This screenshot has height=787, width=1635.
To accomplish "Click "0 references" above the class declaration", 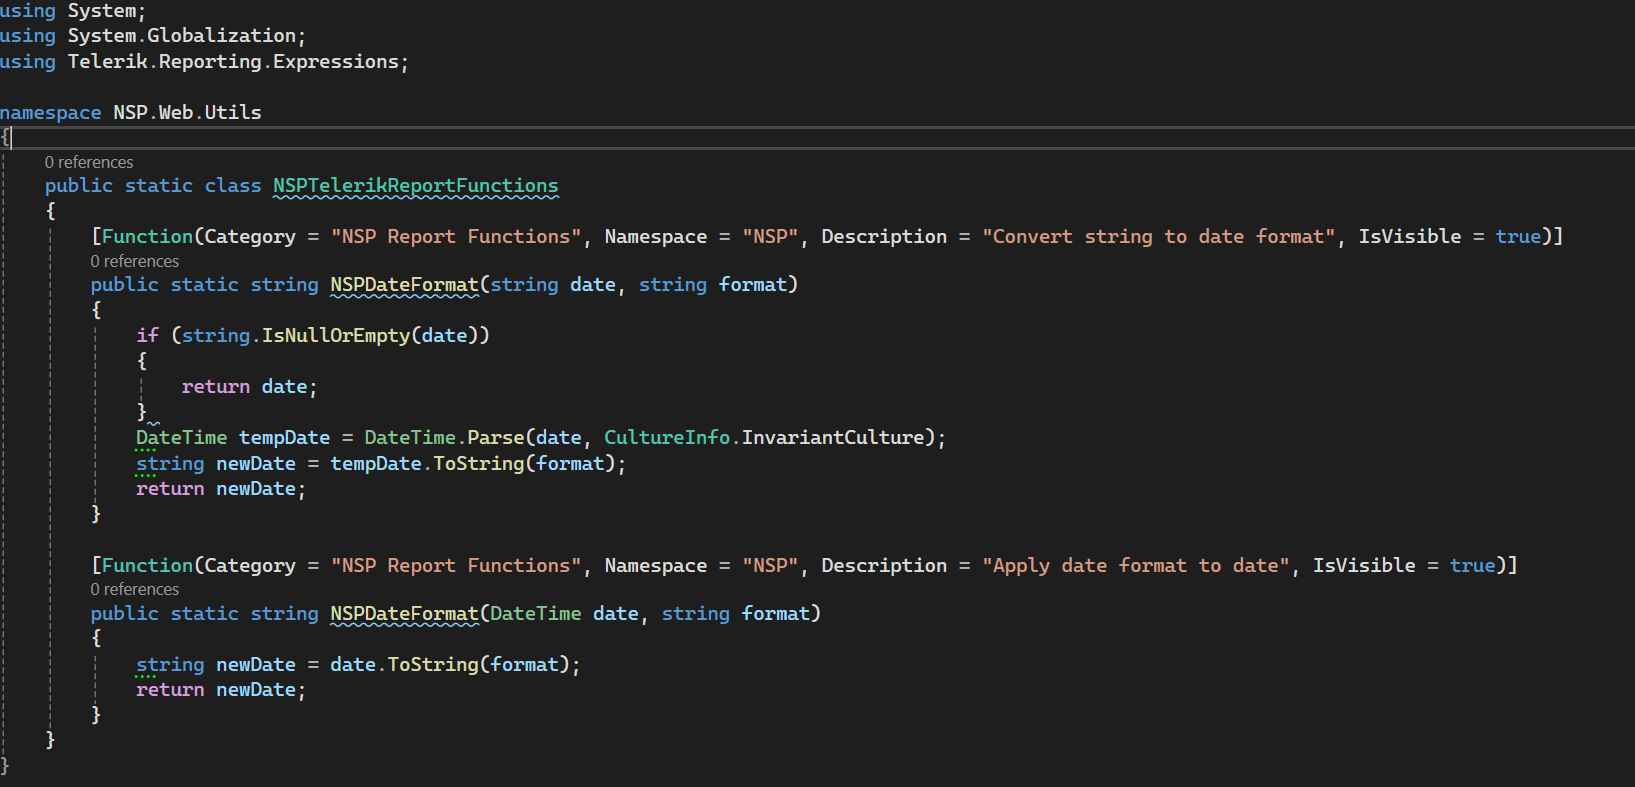I will click(89, 162).
